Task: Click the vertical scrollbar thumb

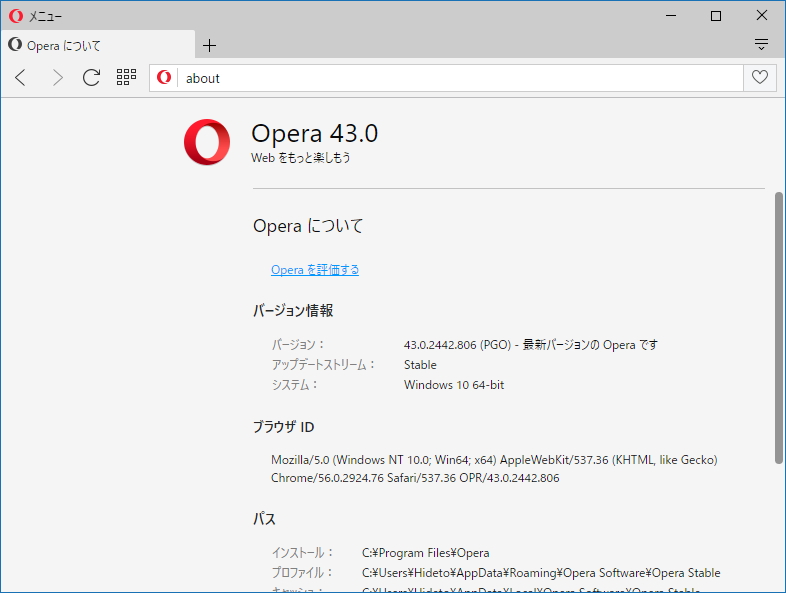Action: point(778,328)
